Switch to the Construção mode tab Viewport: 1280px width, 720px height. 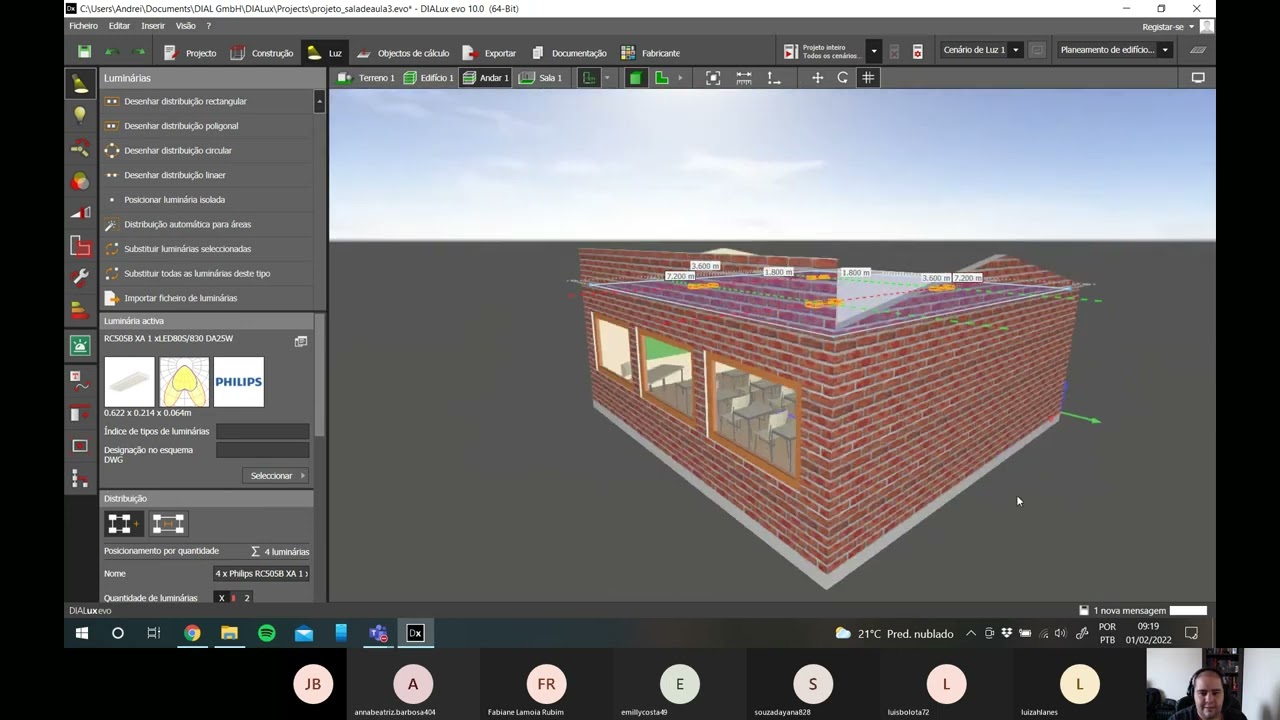(262, 53)
